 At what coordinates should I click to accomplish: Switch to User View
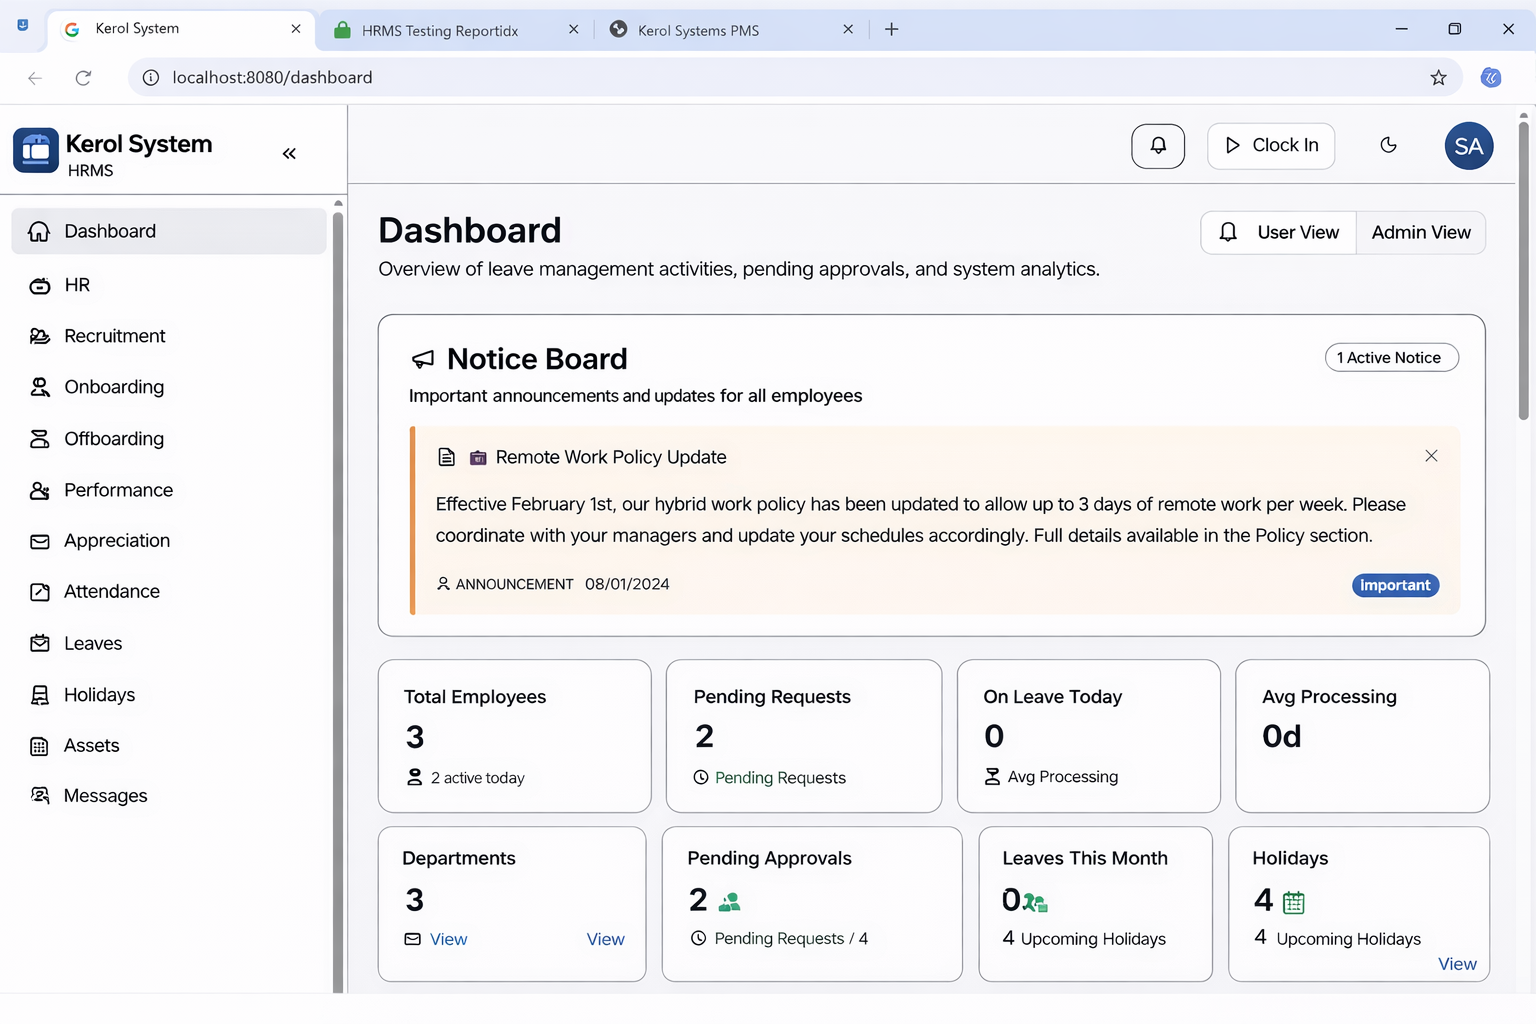coord(1279,233)
